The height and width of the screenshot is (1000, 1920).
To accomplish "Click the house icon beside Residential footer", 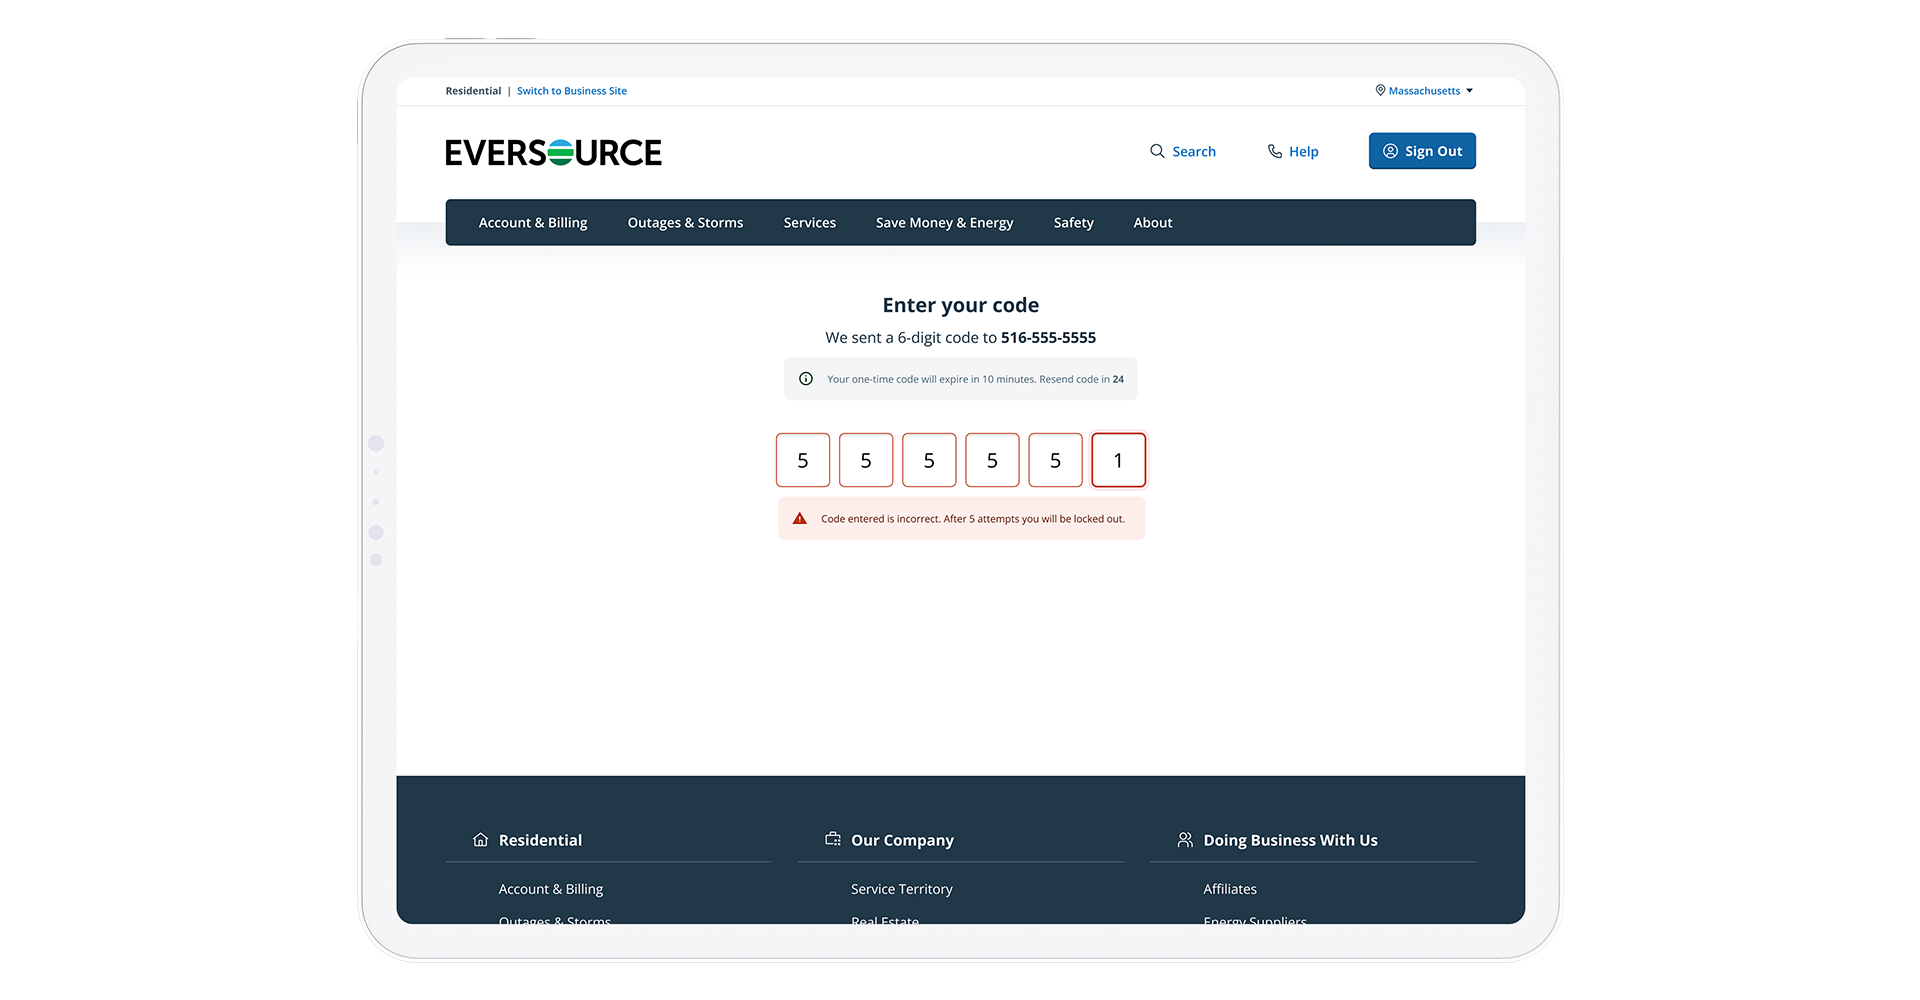I will (481, 839).
